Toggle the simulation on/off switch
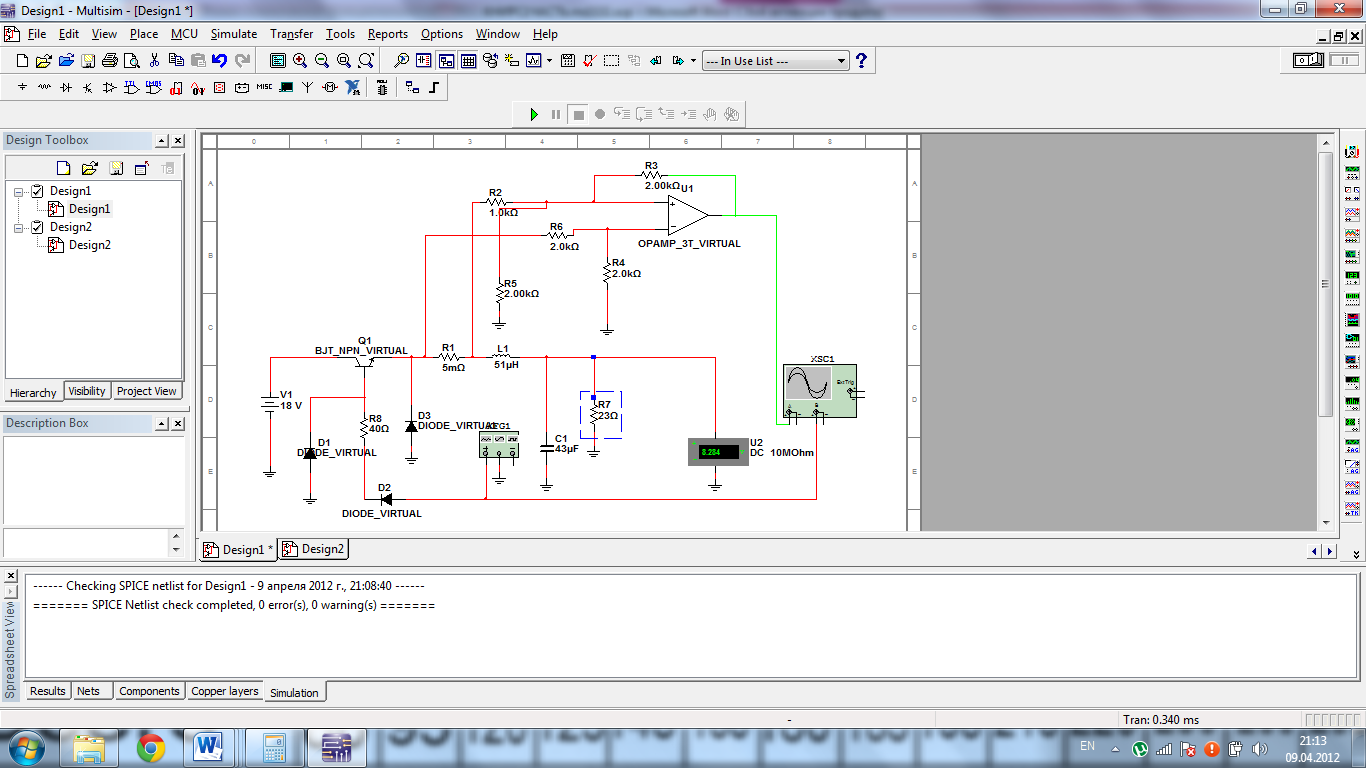 1309,60
